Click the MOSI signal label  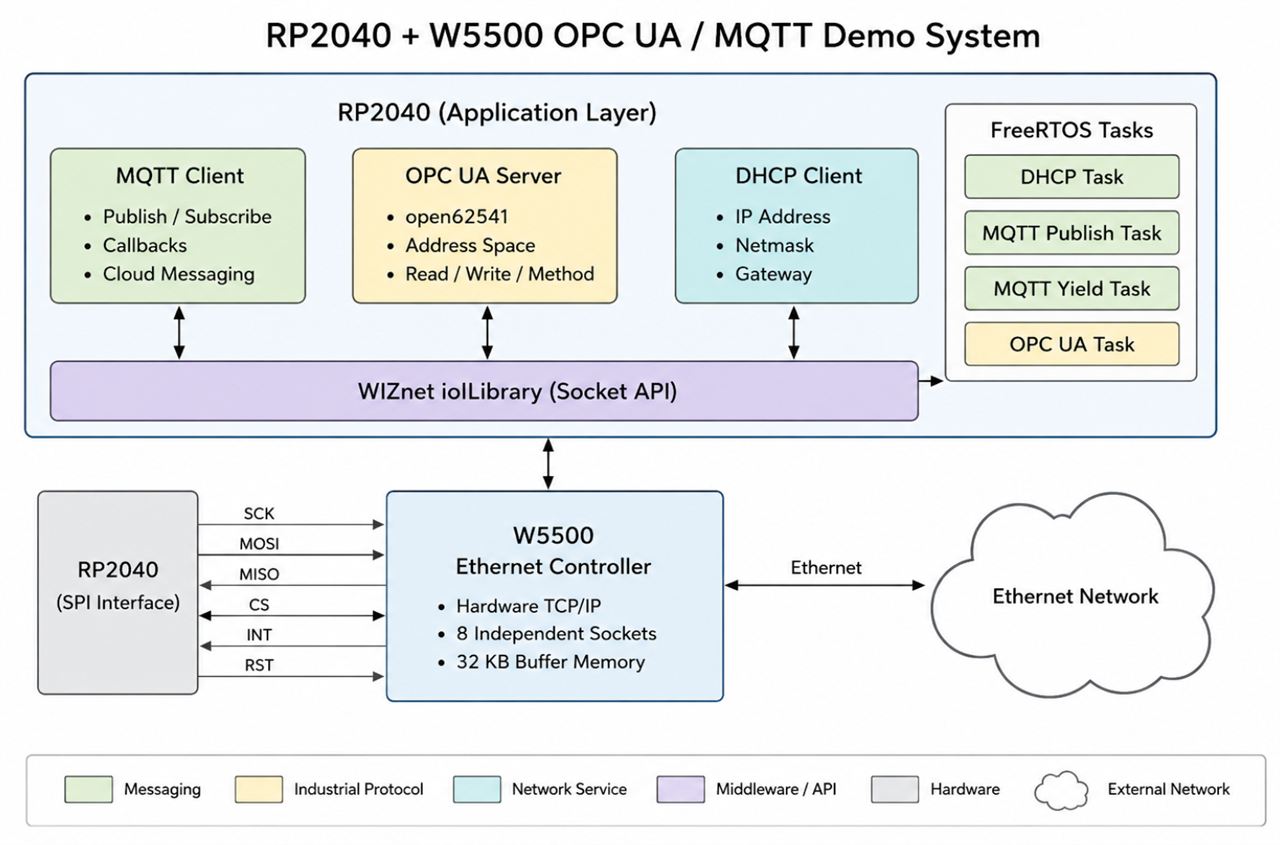coord(259,544)
